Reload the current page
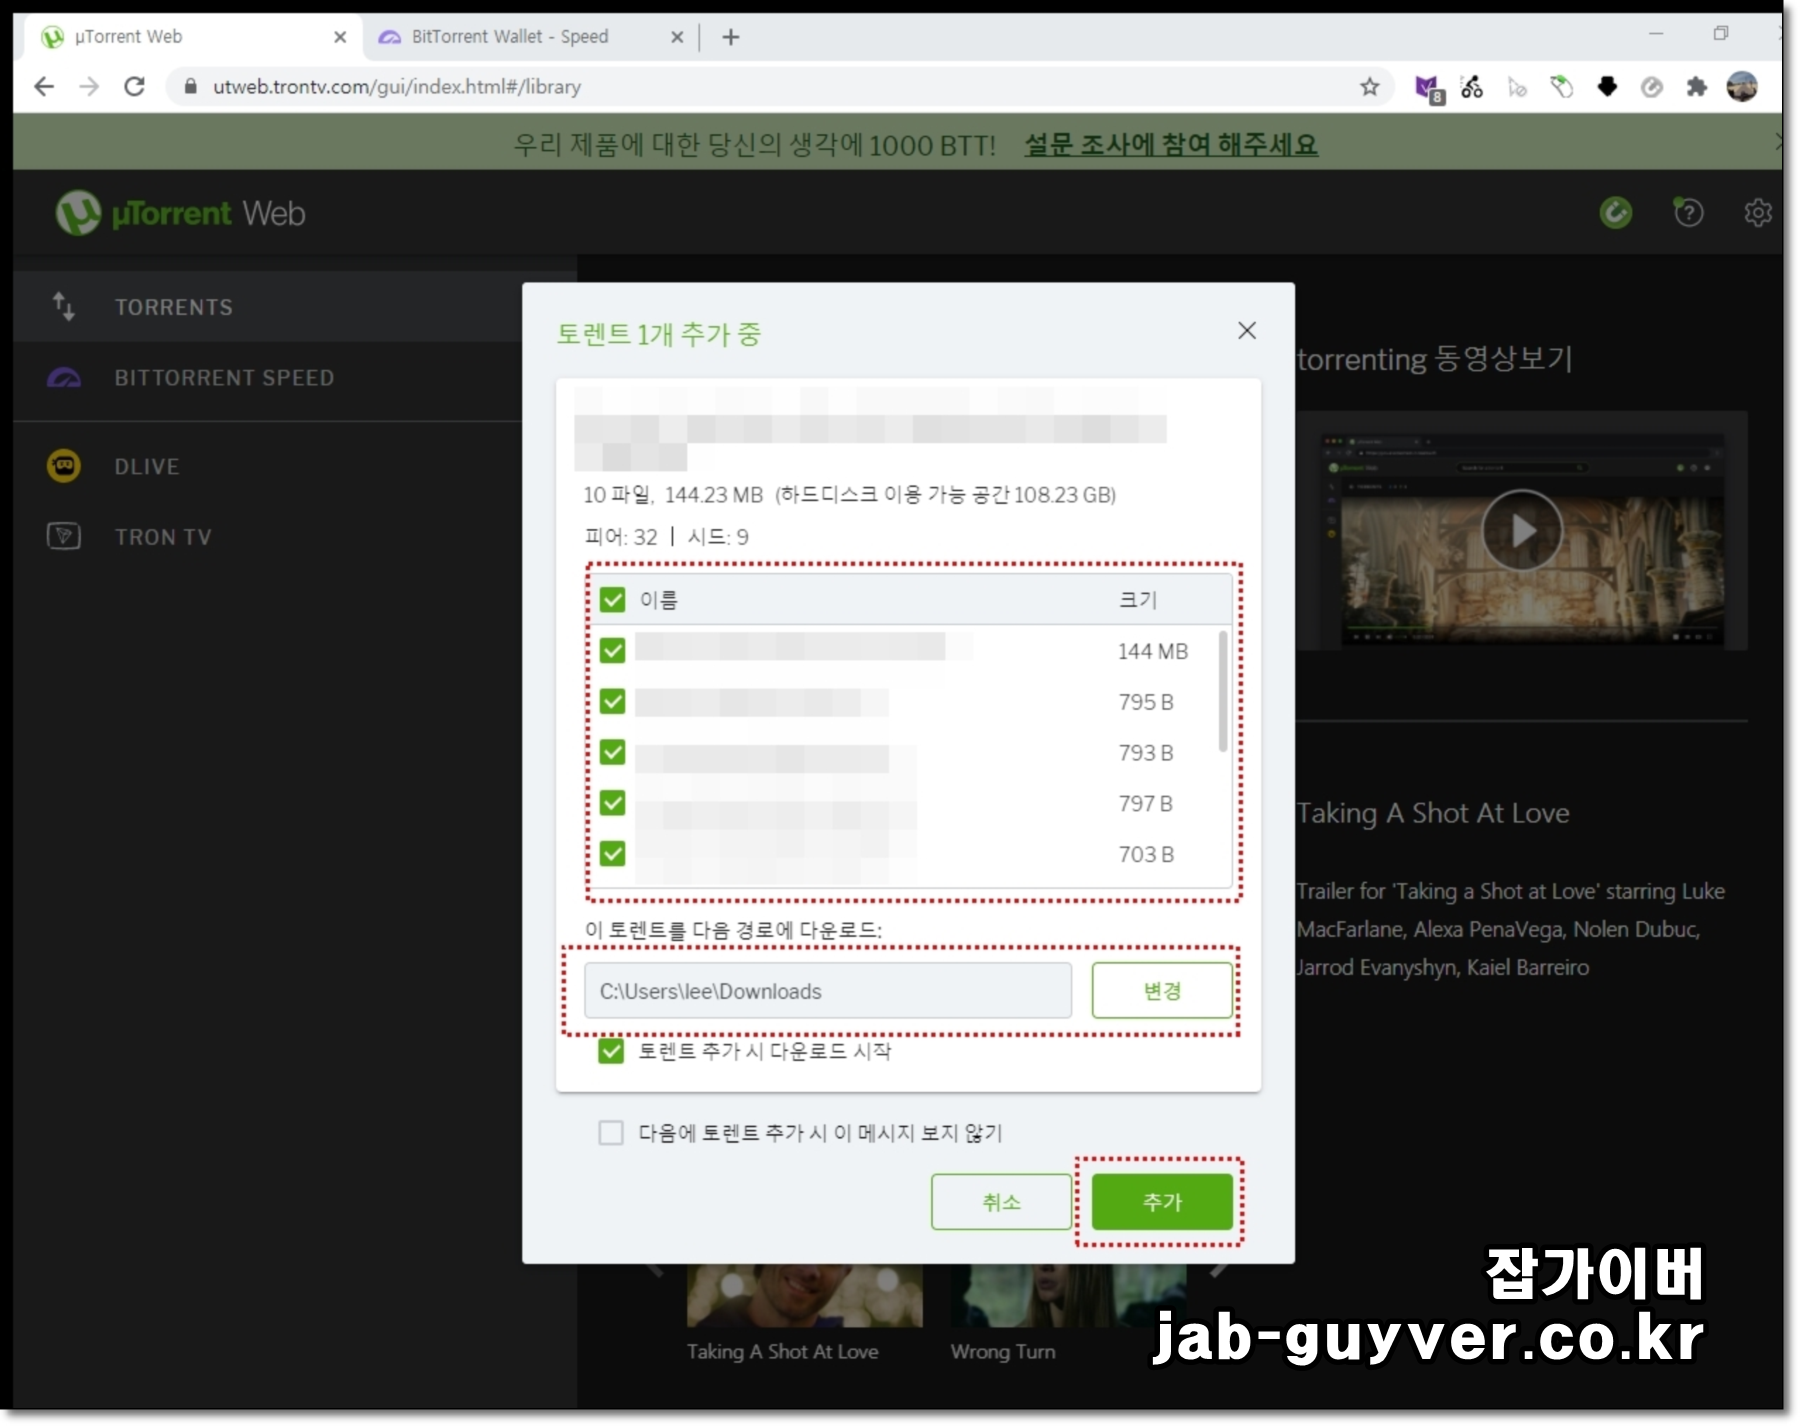Image resolution: width=1800 pixels, height=1426 pixels. point(134,87)
